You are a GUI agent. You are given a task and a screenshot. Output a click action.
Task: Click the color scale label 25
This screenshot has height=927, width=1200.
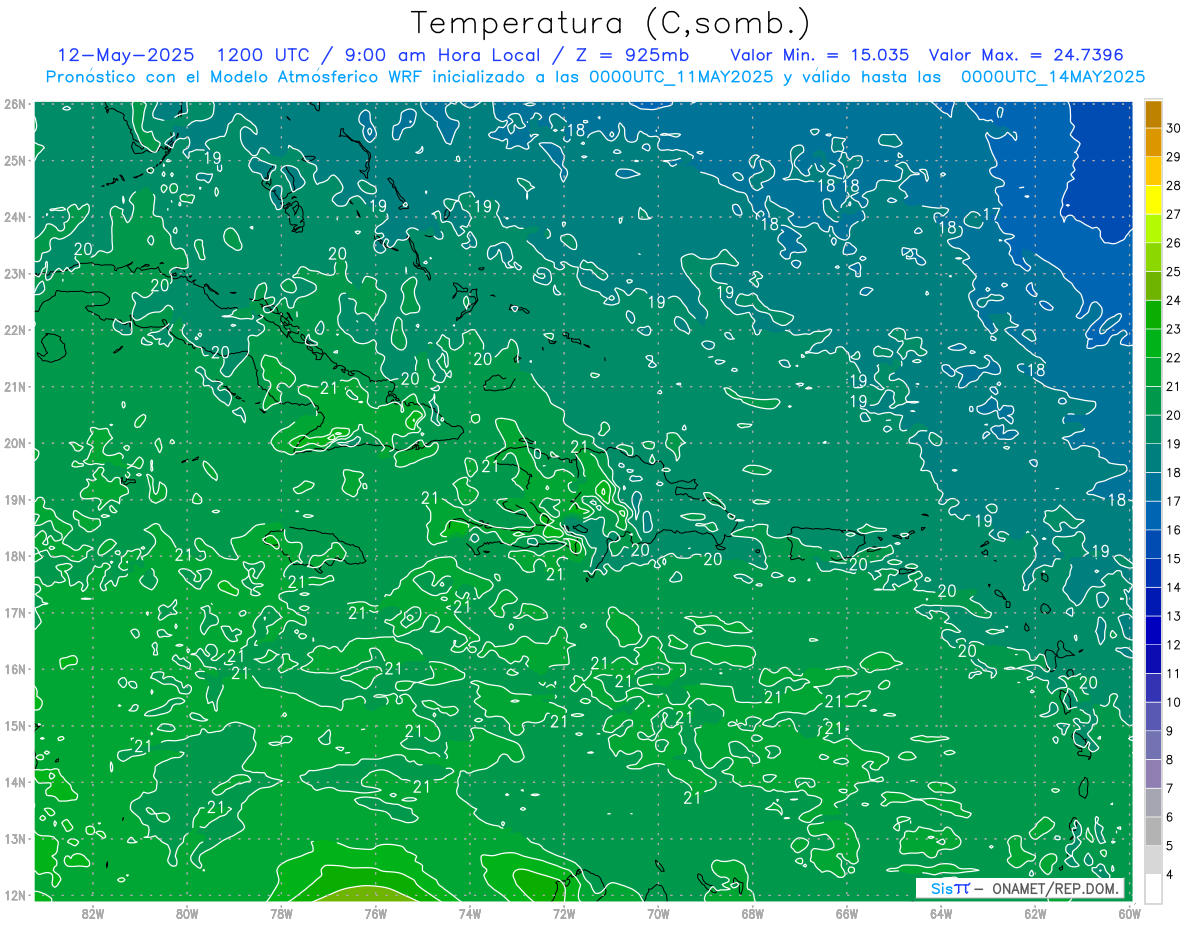[x=1174, y=272]
